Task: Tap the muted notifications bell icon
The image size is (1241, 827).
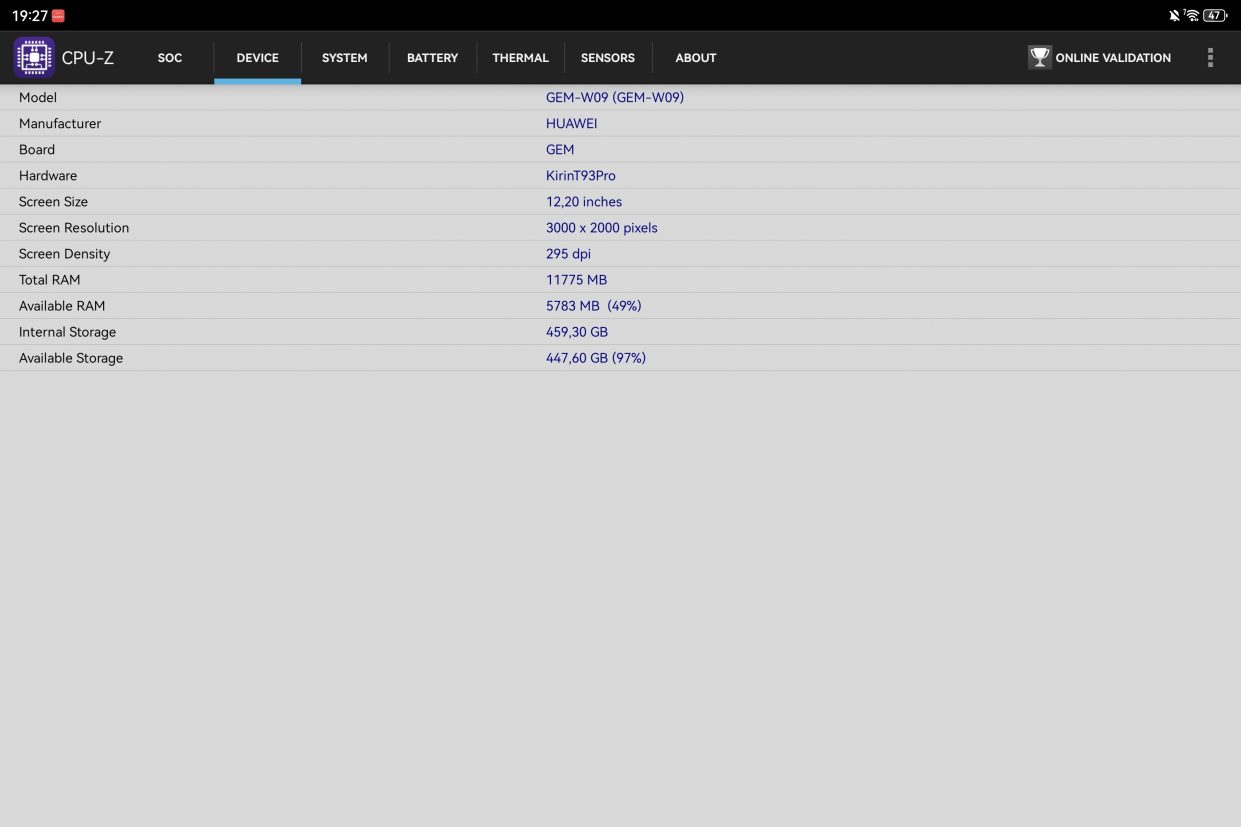Action: tap(1174, 15)
